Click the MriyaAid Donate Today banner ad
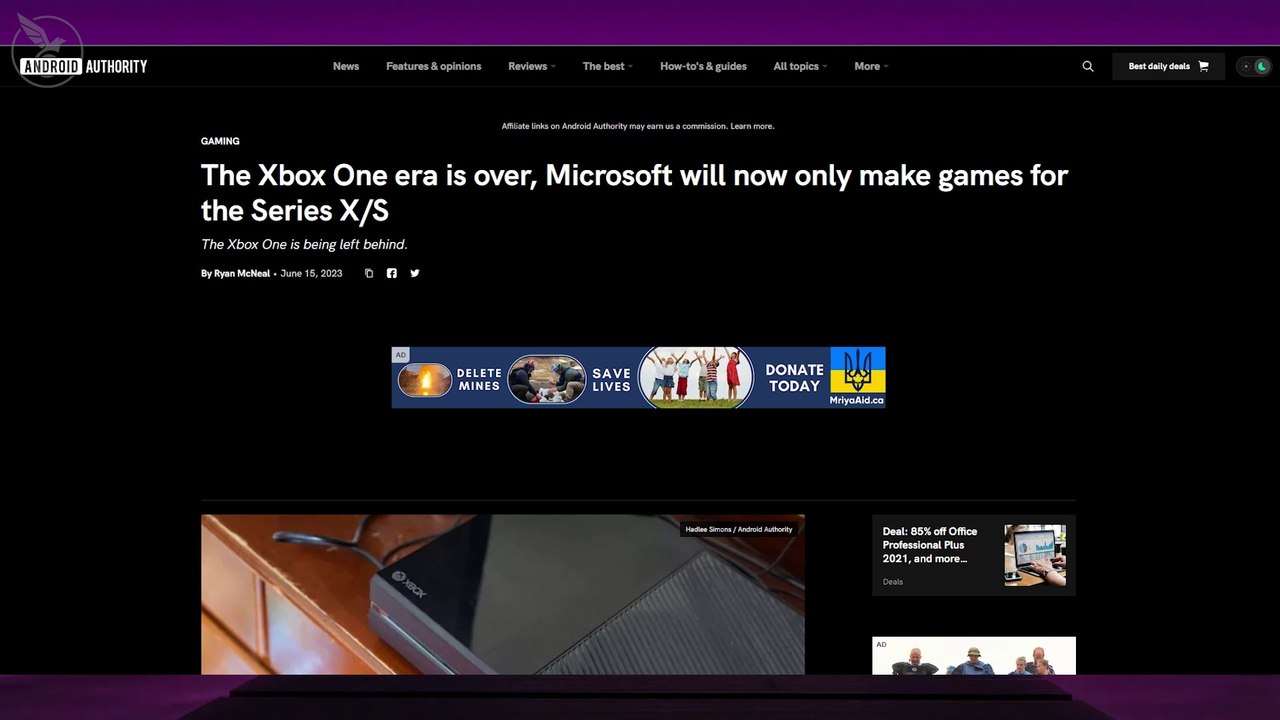The width and height of the screenshot is (1280, 720). (638, 377)
